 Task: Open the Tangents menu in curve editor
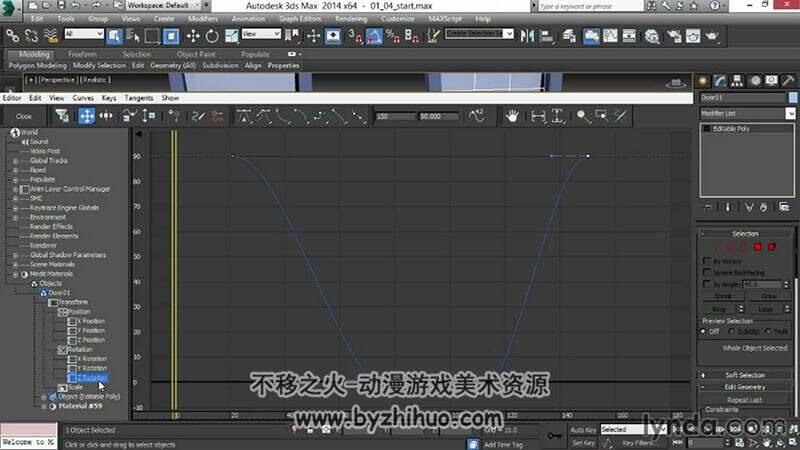[139, 98]
